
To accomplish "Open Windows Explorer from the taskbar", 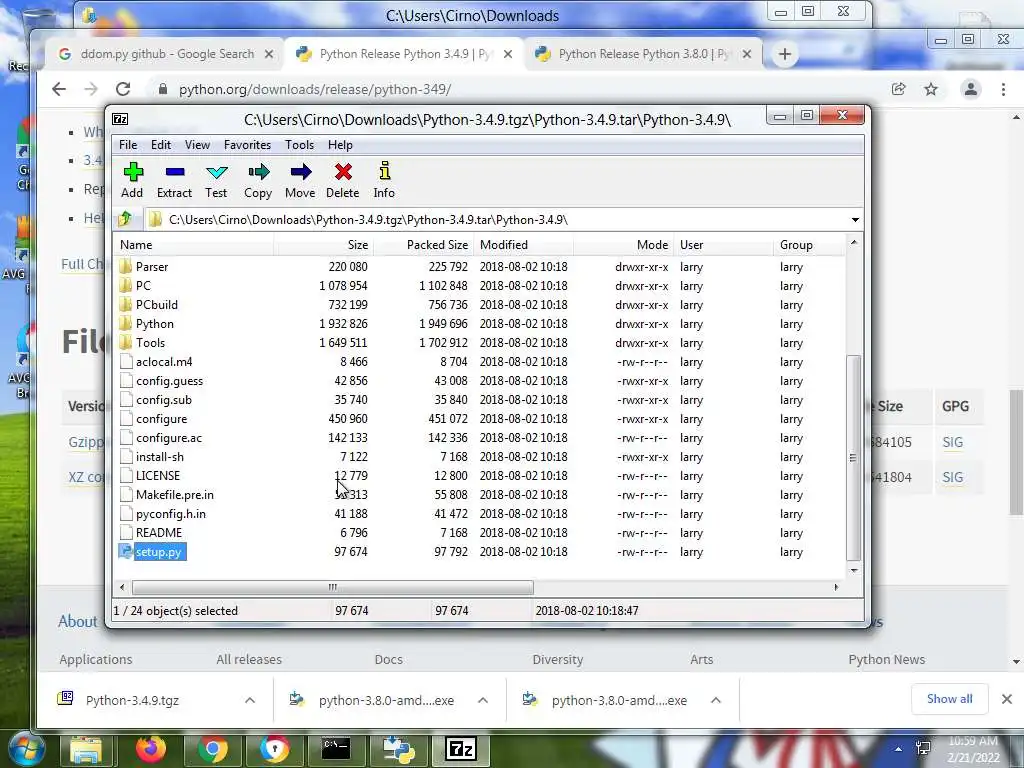I will pos(87,750).
